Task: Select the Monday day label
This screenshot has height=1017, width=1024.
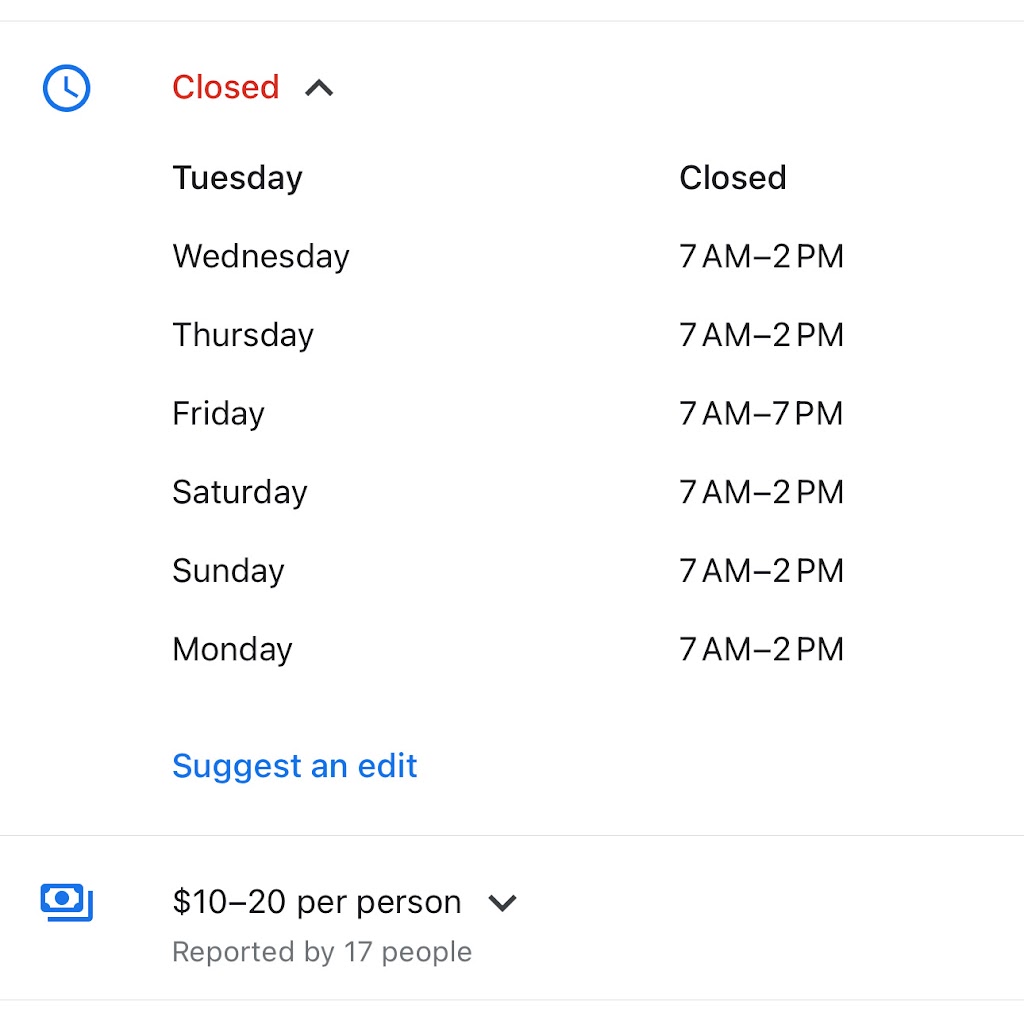Action: (232, 650)
